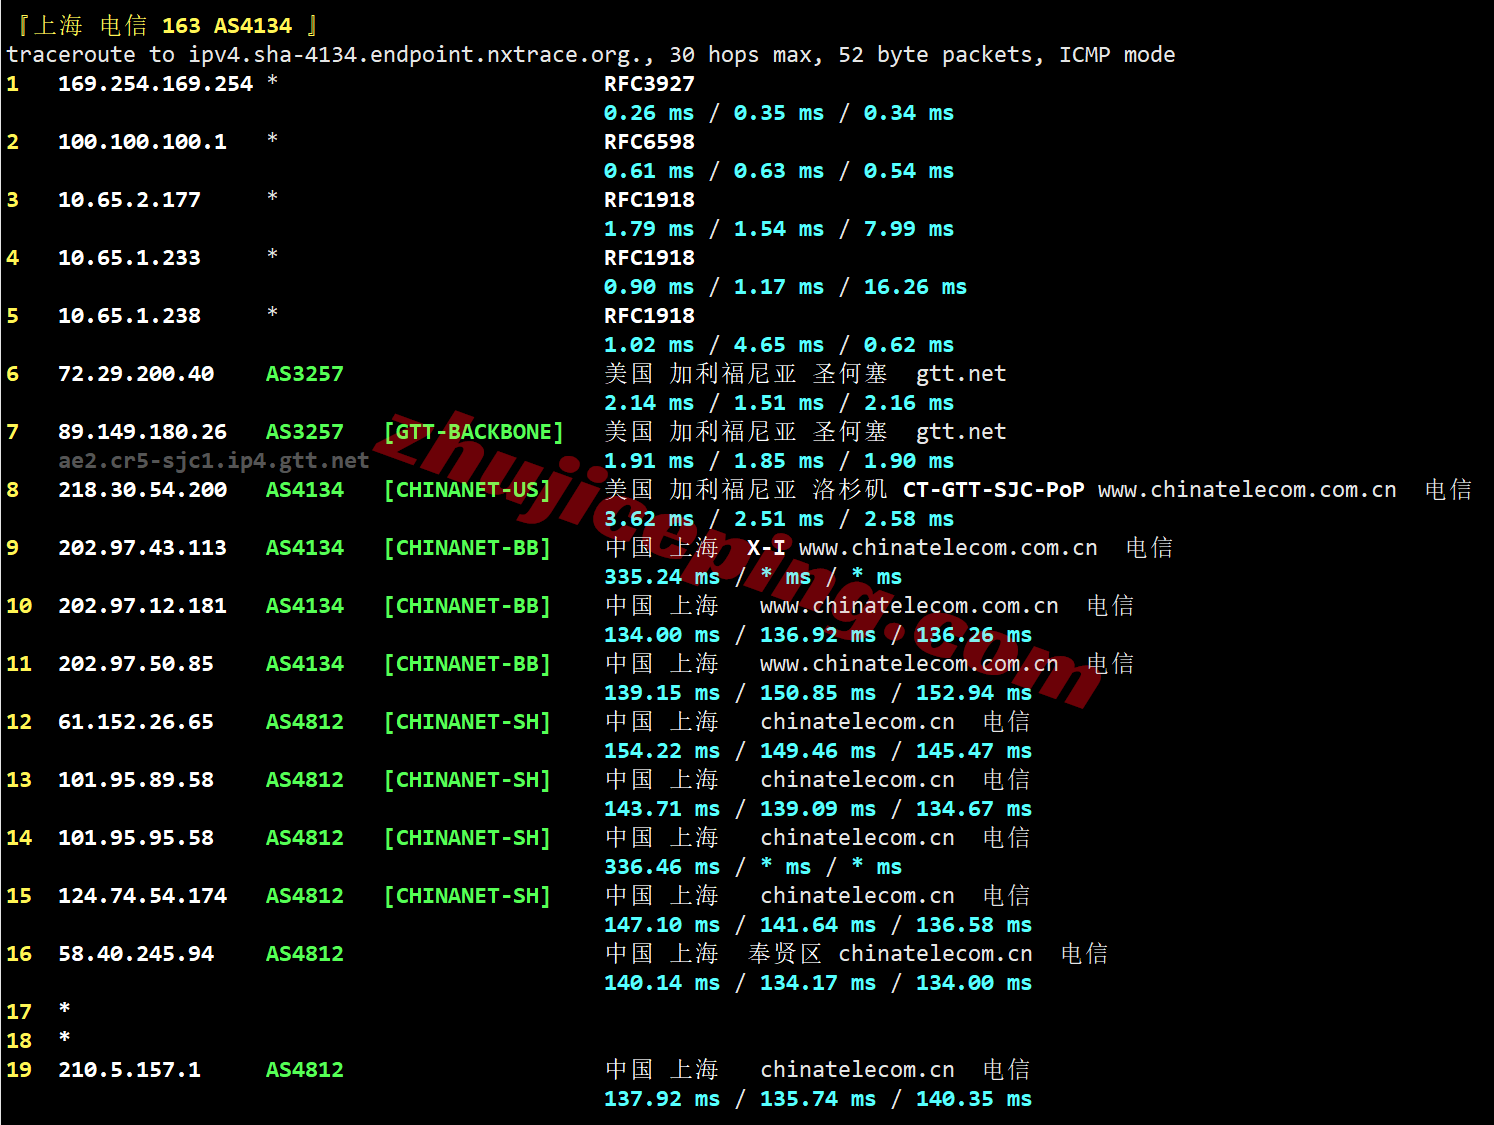Select IP 100.100.100.1 at hop 2
Viewport: 1494px width, 1125px height.
(142, 142)
